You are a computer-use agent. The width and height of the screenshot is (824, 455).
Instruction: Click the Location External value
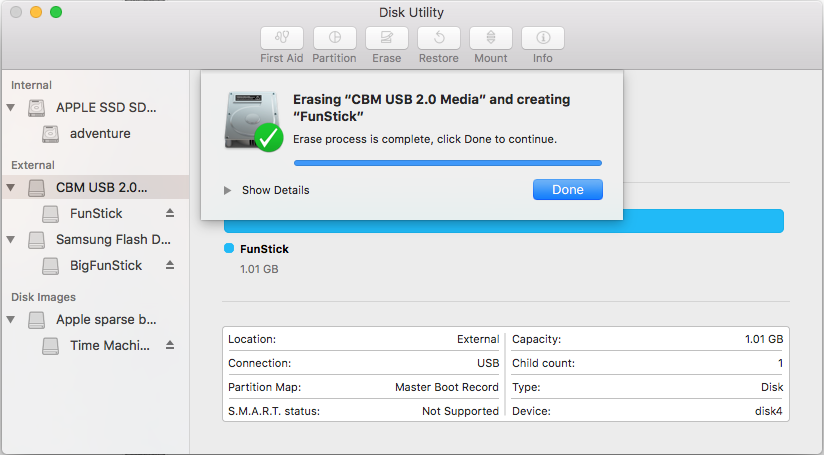coord(478,339)
